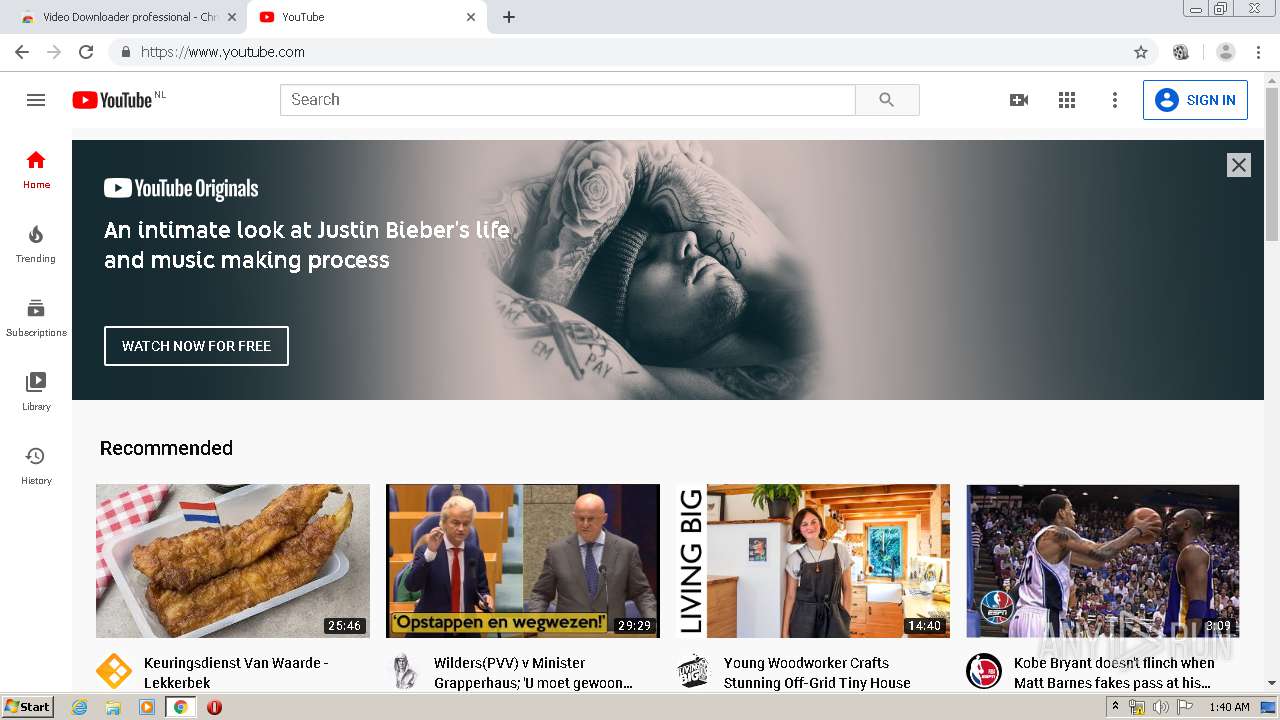
Task: Go to Home in the sidebar
Action: click(36, 169)
